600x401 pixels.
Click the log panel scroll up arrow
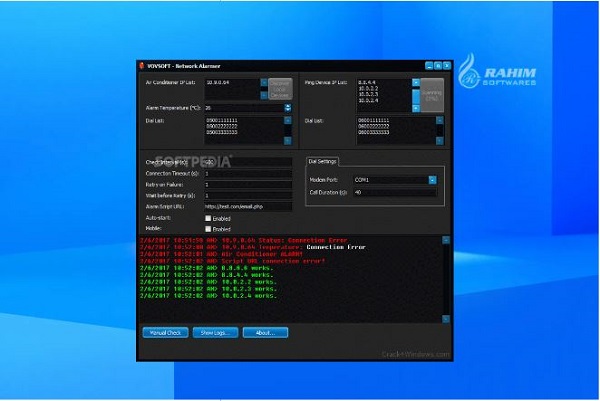coord(446,240)
